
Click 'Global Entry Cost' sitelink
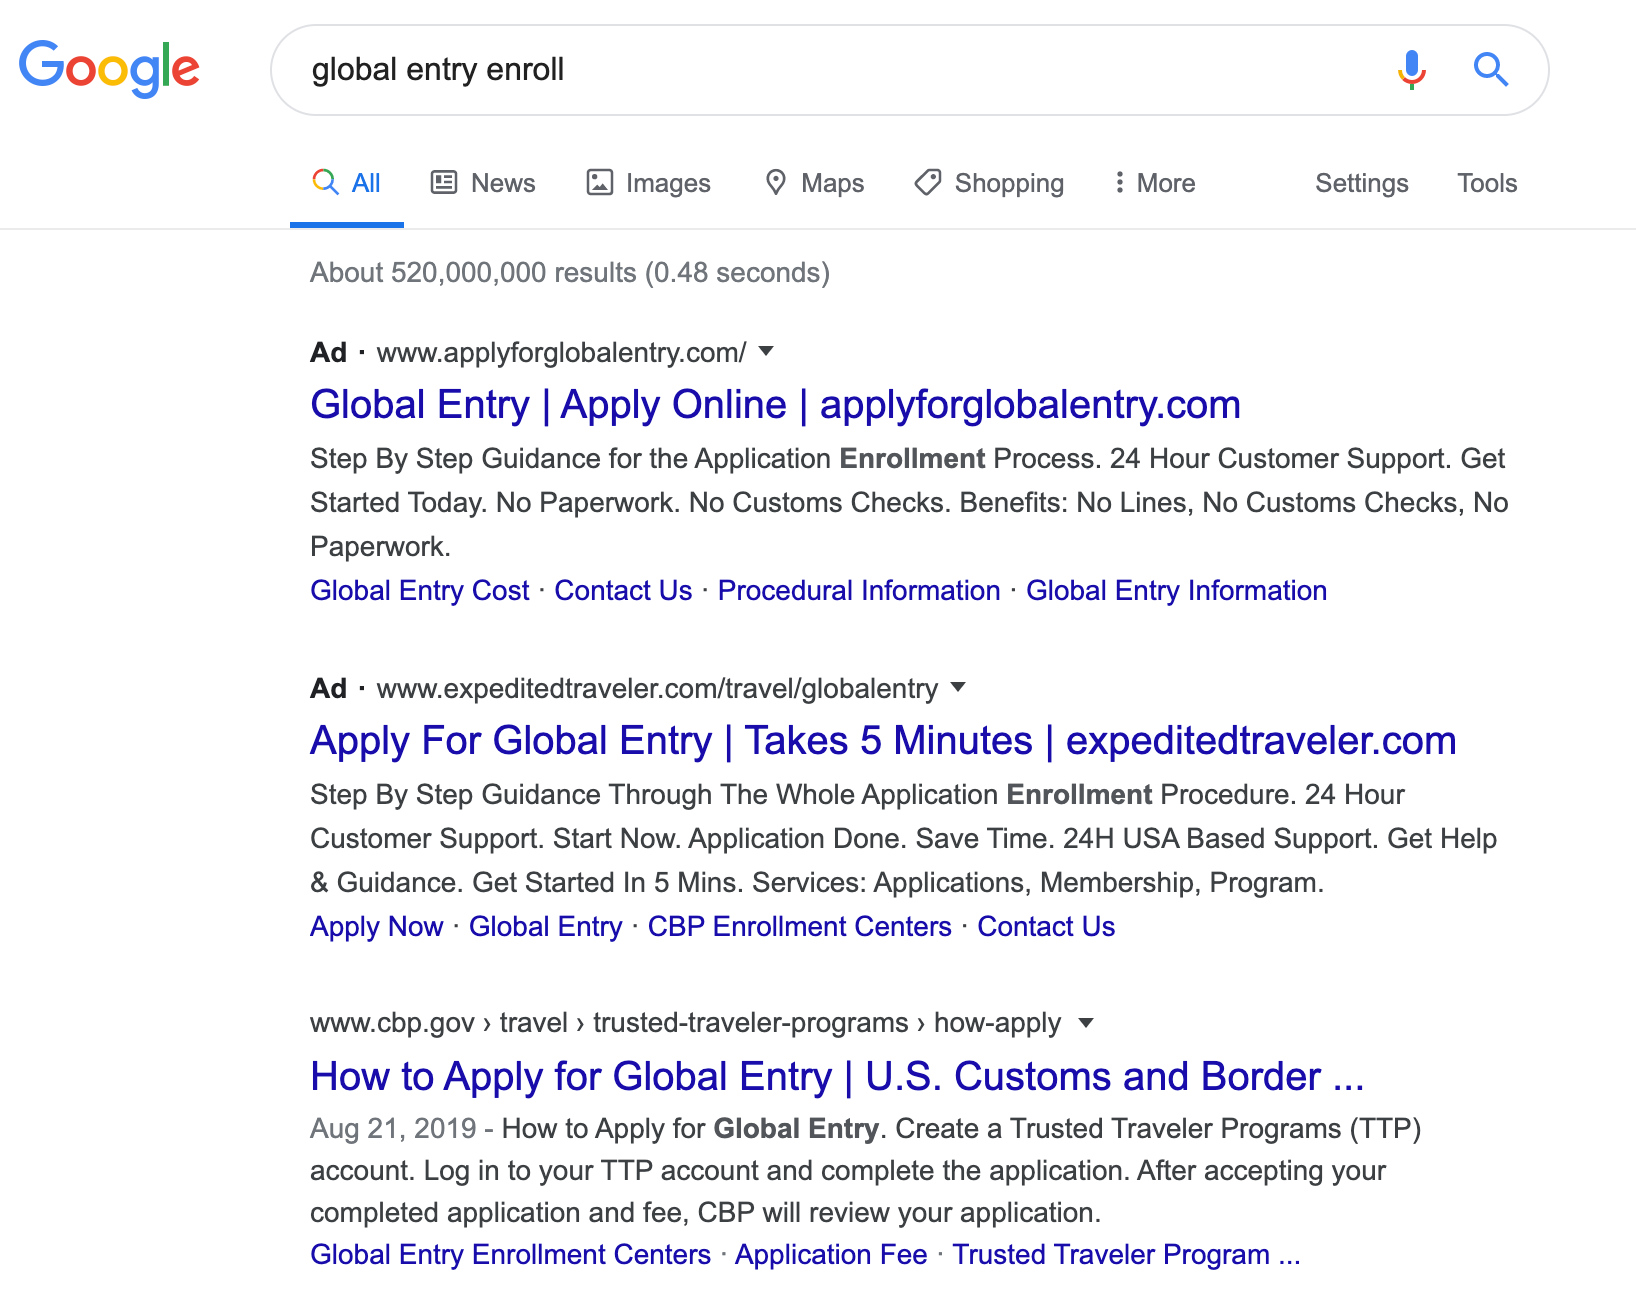(420, 591)
